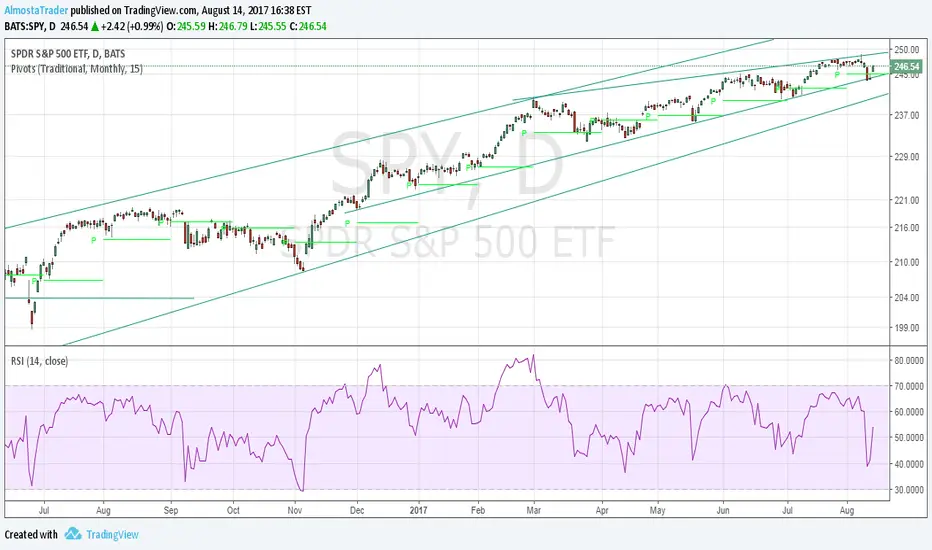Click the 250.00 price axis label
The image size is (932, 550).
click(906, 50)
